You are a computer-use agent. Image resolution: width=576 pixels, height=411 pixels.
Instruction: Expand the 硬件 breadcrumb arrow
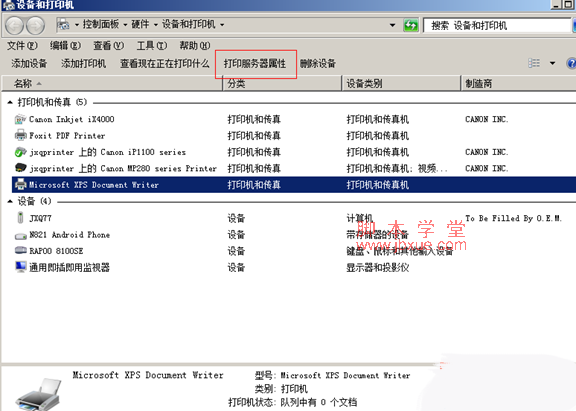156,25
